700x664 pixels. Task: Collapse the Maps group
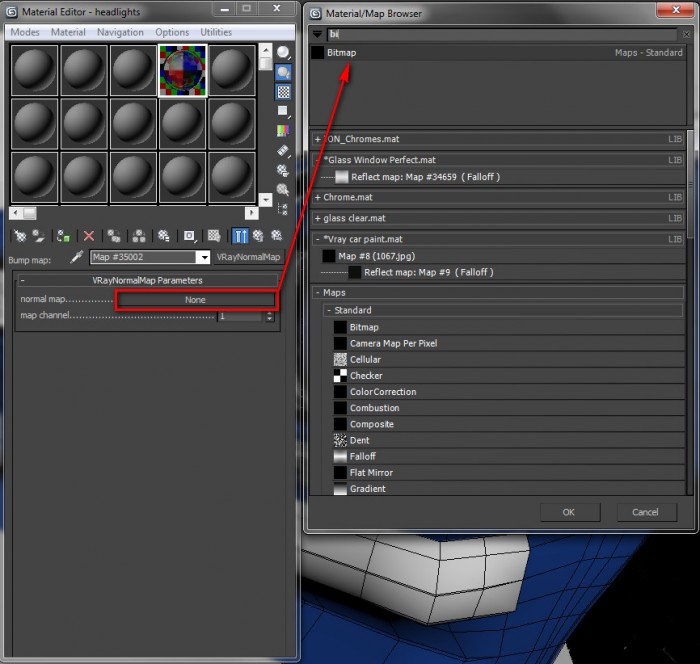point(317,293)
